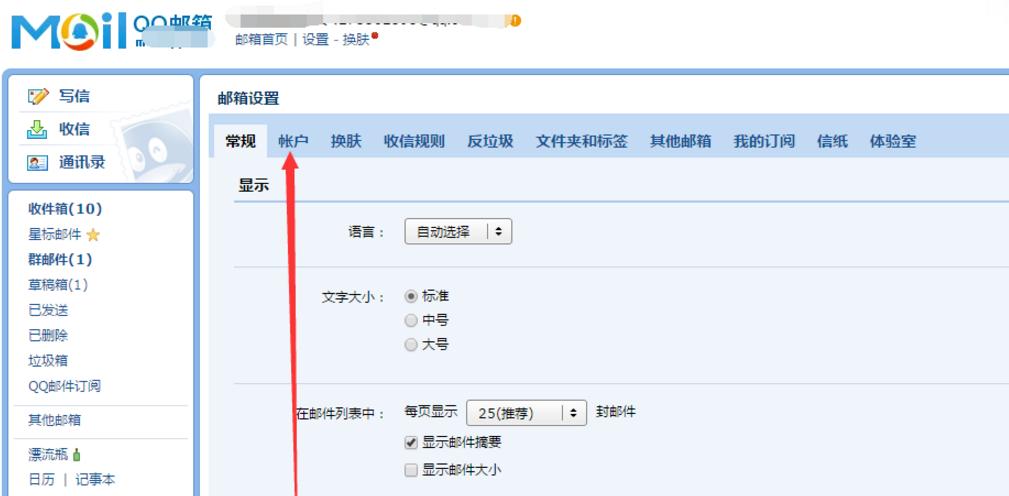Image resolution: width=1009 pixels, height=496 pixels.
Task: Open the 我的订阅 tab
Action: [x=764, y=142]
